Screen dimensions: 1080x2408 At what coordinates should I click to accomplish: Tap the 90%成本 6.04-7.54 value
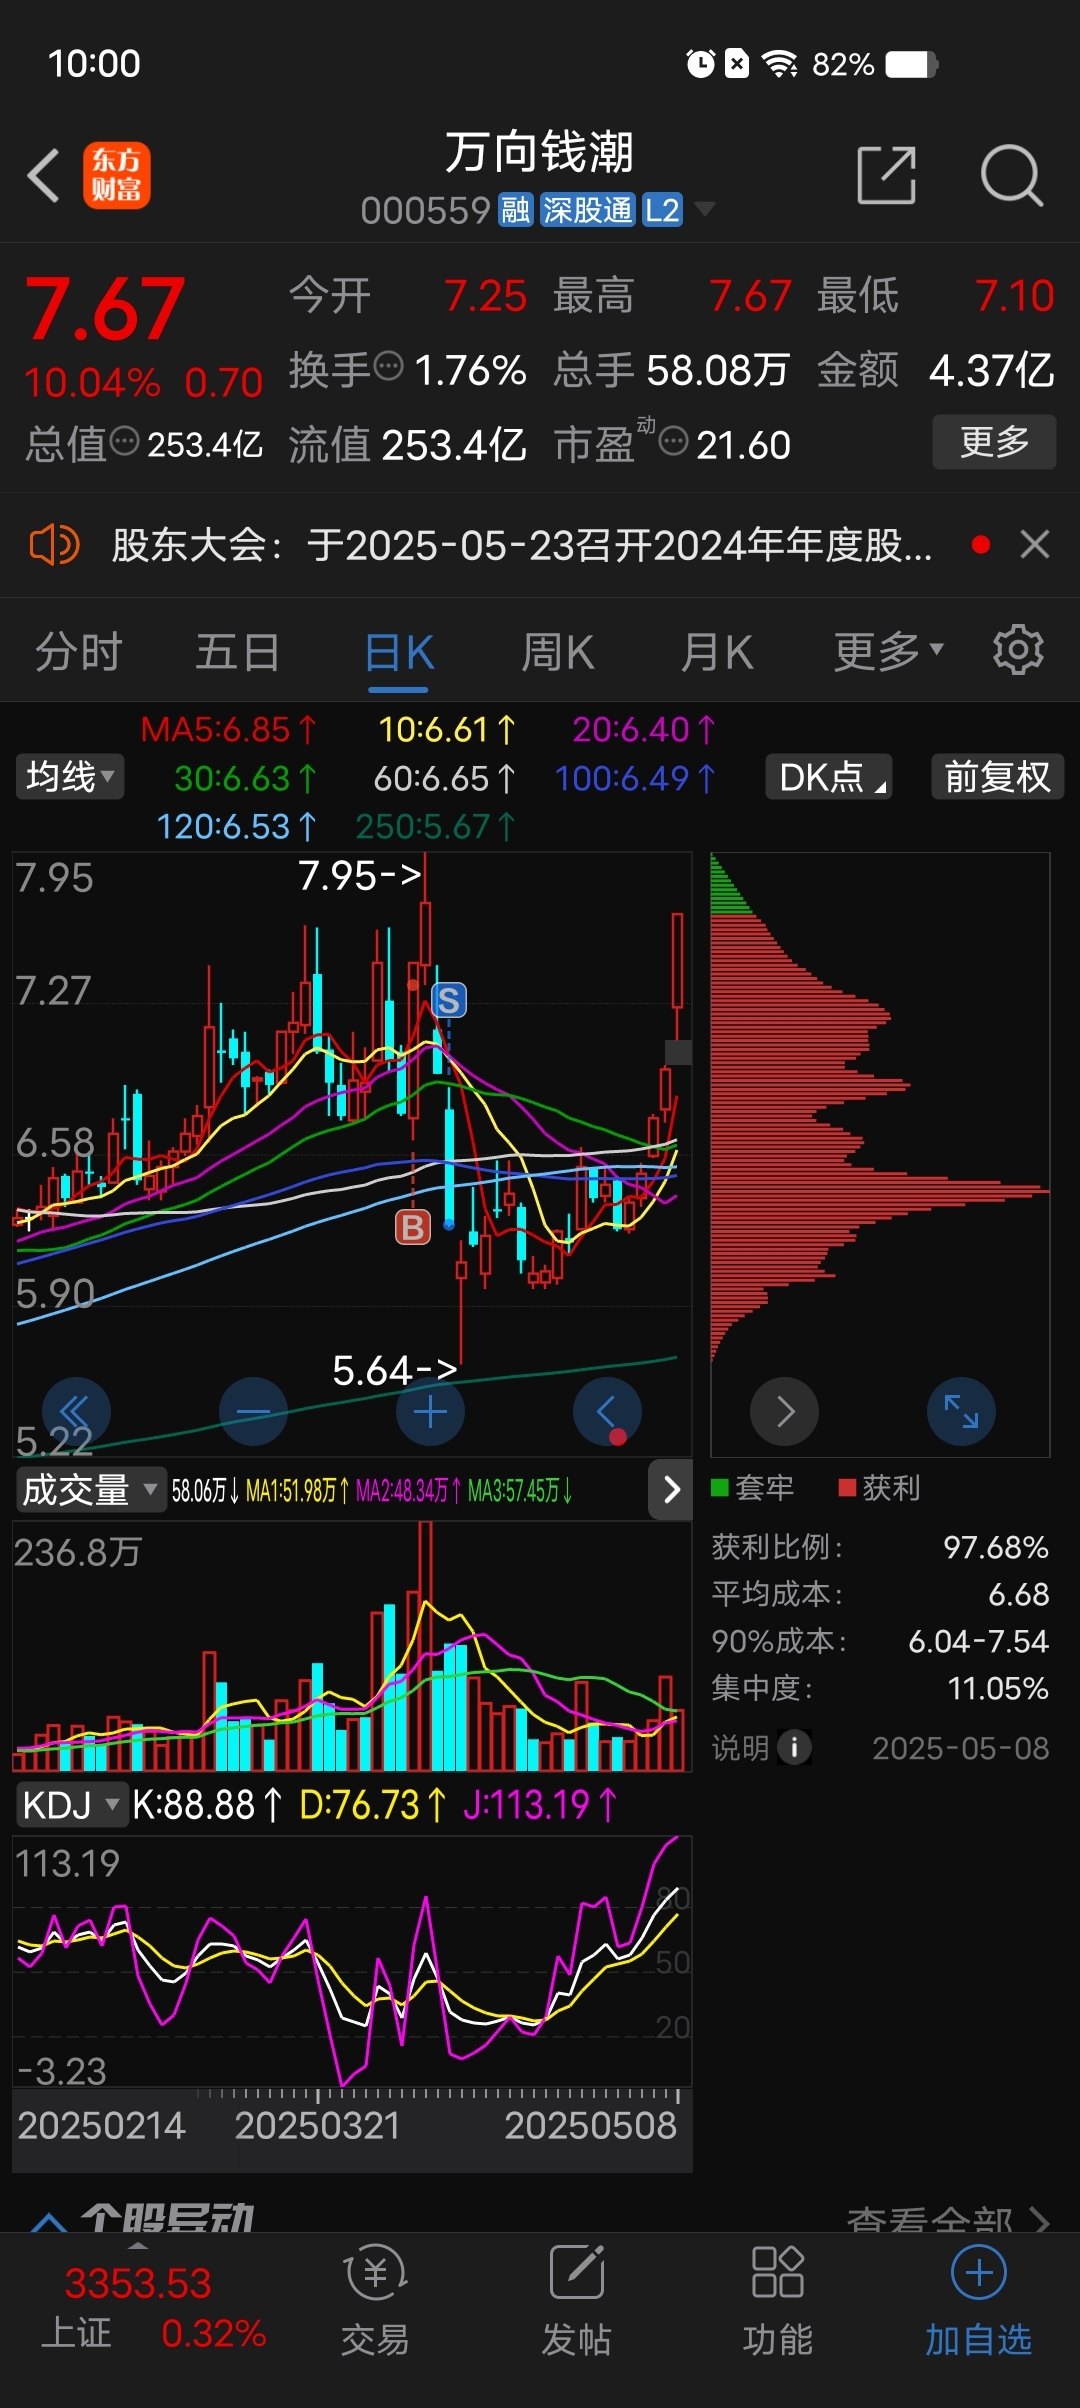(x=978, y=1641)
